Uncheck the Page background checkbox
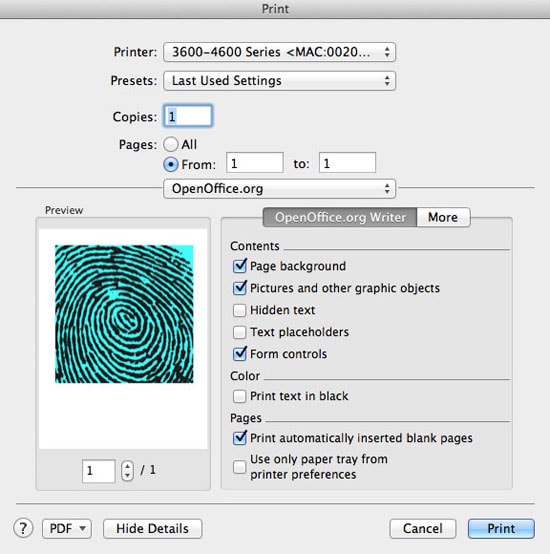The width and height of the screenshot is (550, 554). [x=239, y=266]
